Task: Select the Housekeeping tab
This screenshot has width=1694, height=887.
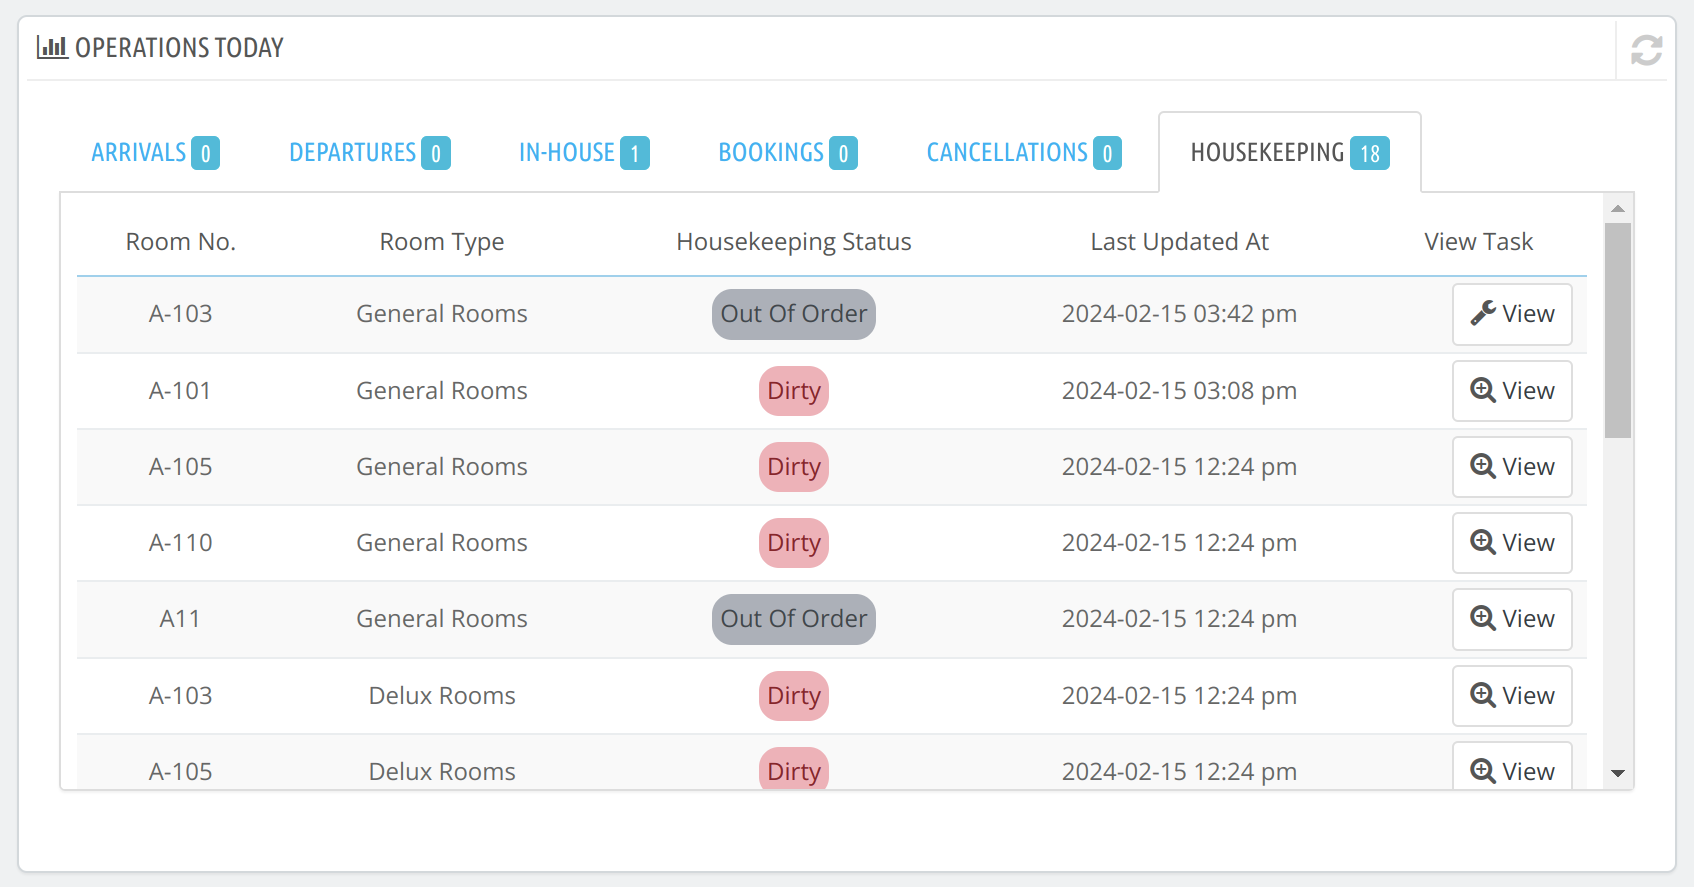Action: click(1290, 153)
